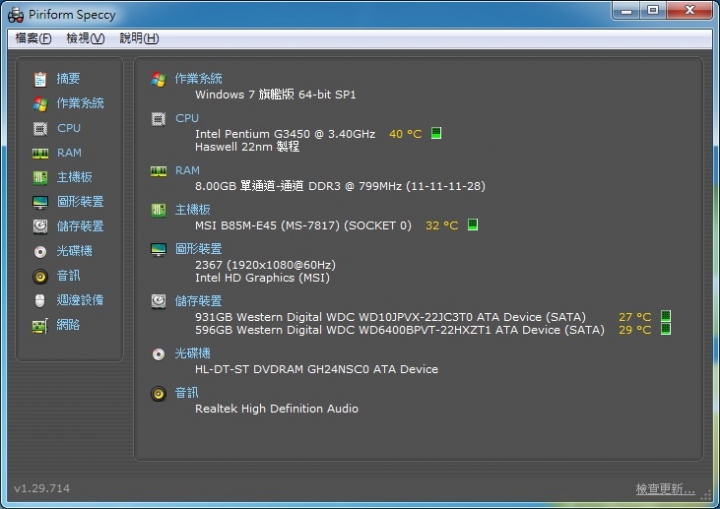Click the 主機板 board icon in sidebar
This screenshot has width=720, height=509.
pyautogui.click(x=40, y=177)
